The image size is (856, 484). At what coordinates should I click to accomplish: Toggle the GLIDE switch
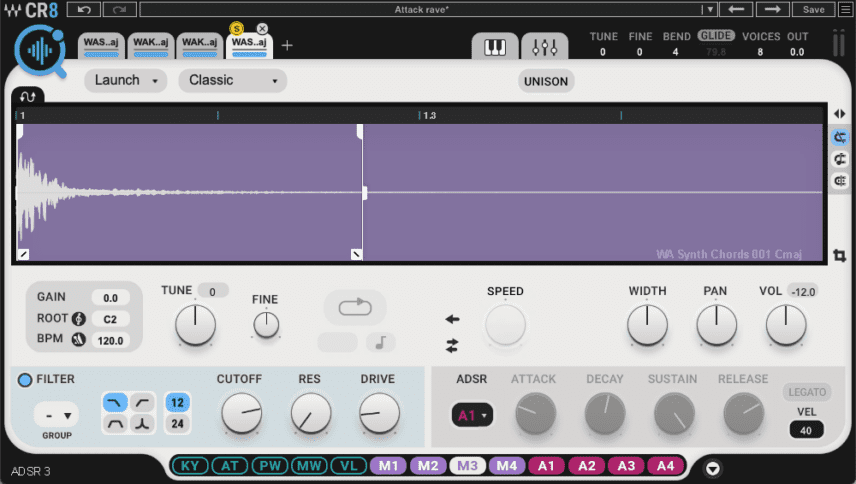(x=716, y=35)
